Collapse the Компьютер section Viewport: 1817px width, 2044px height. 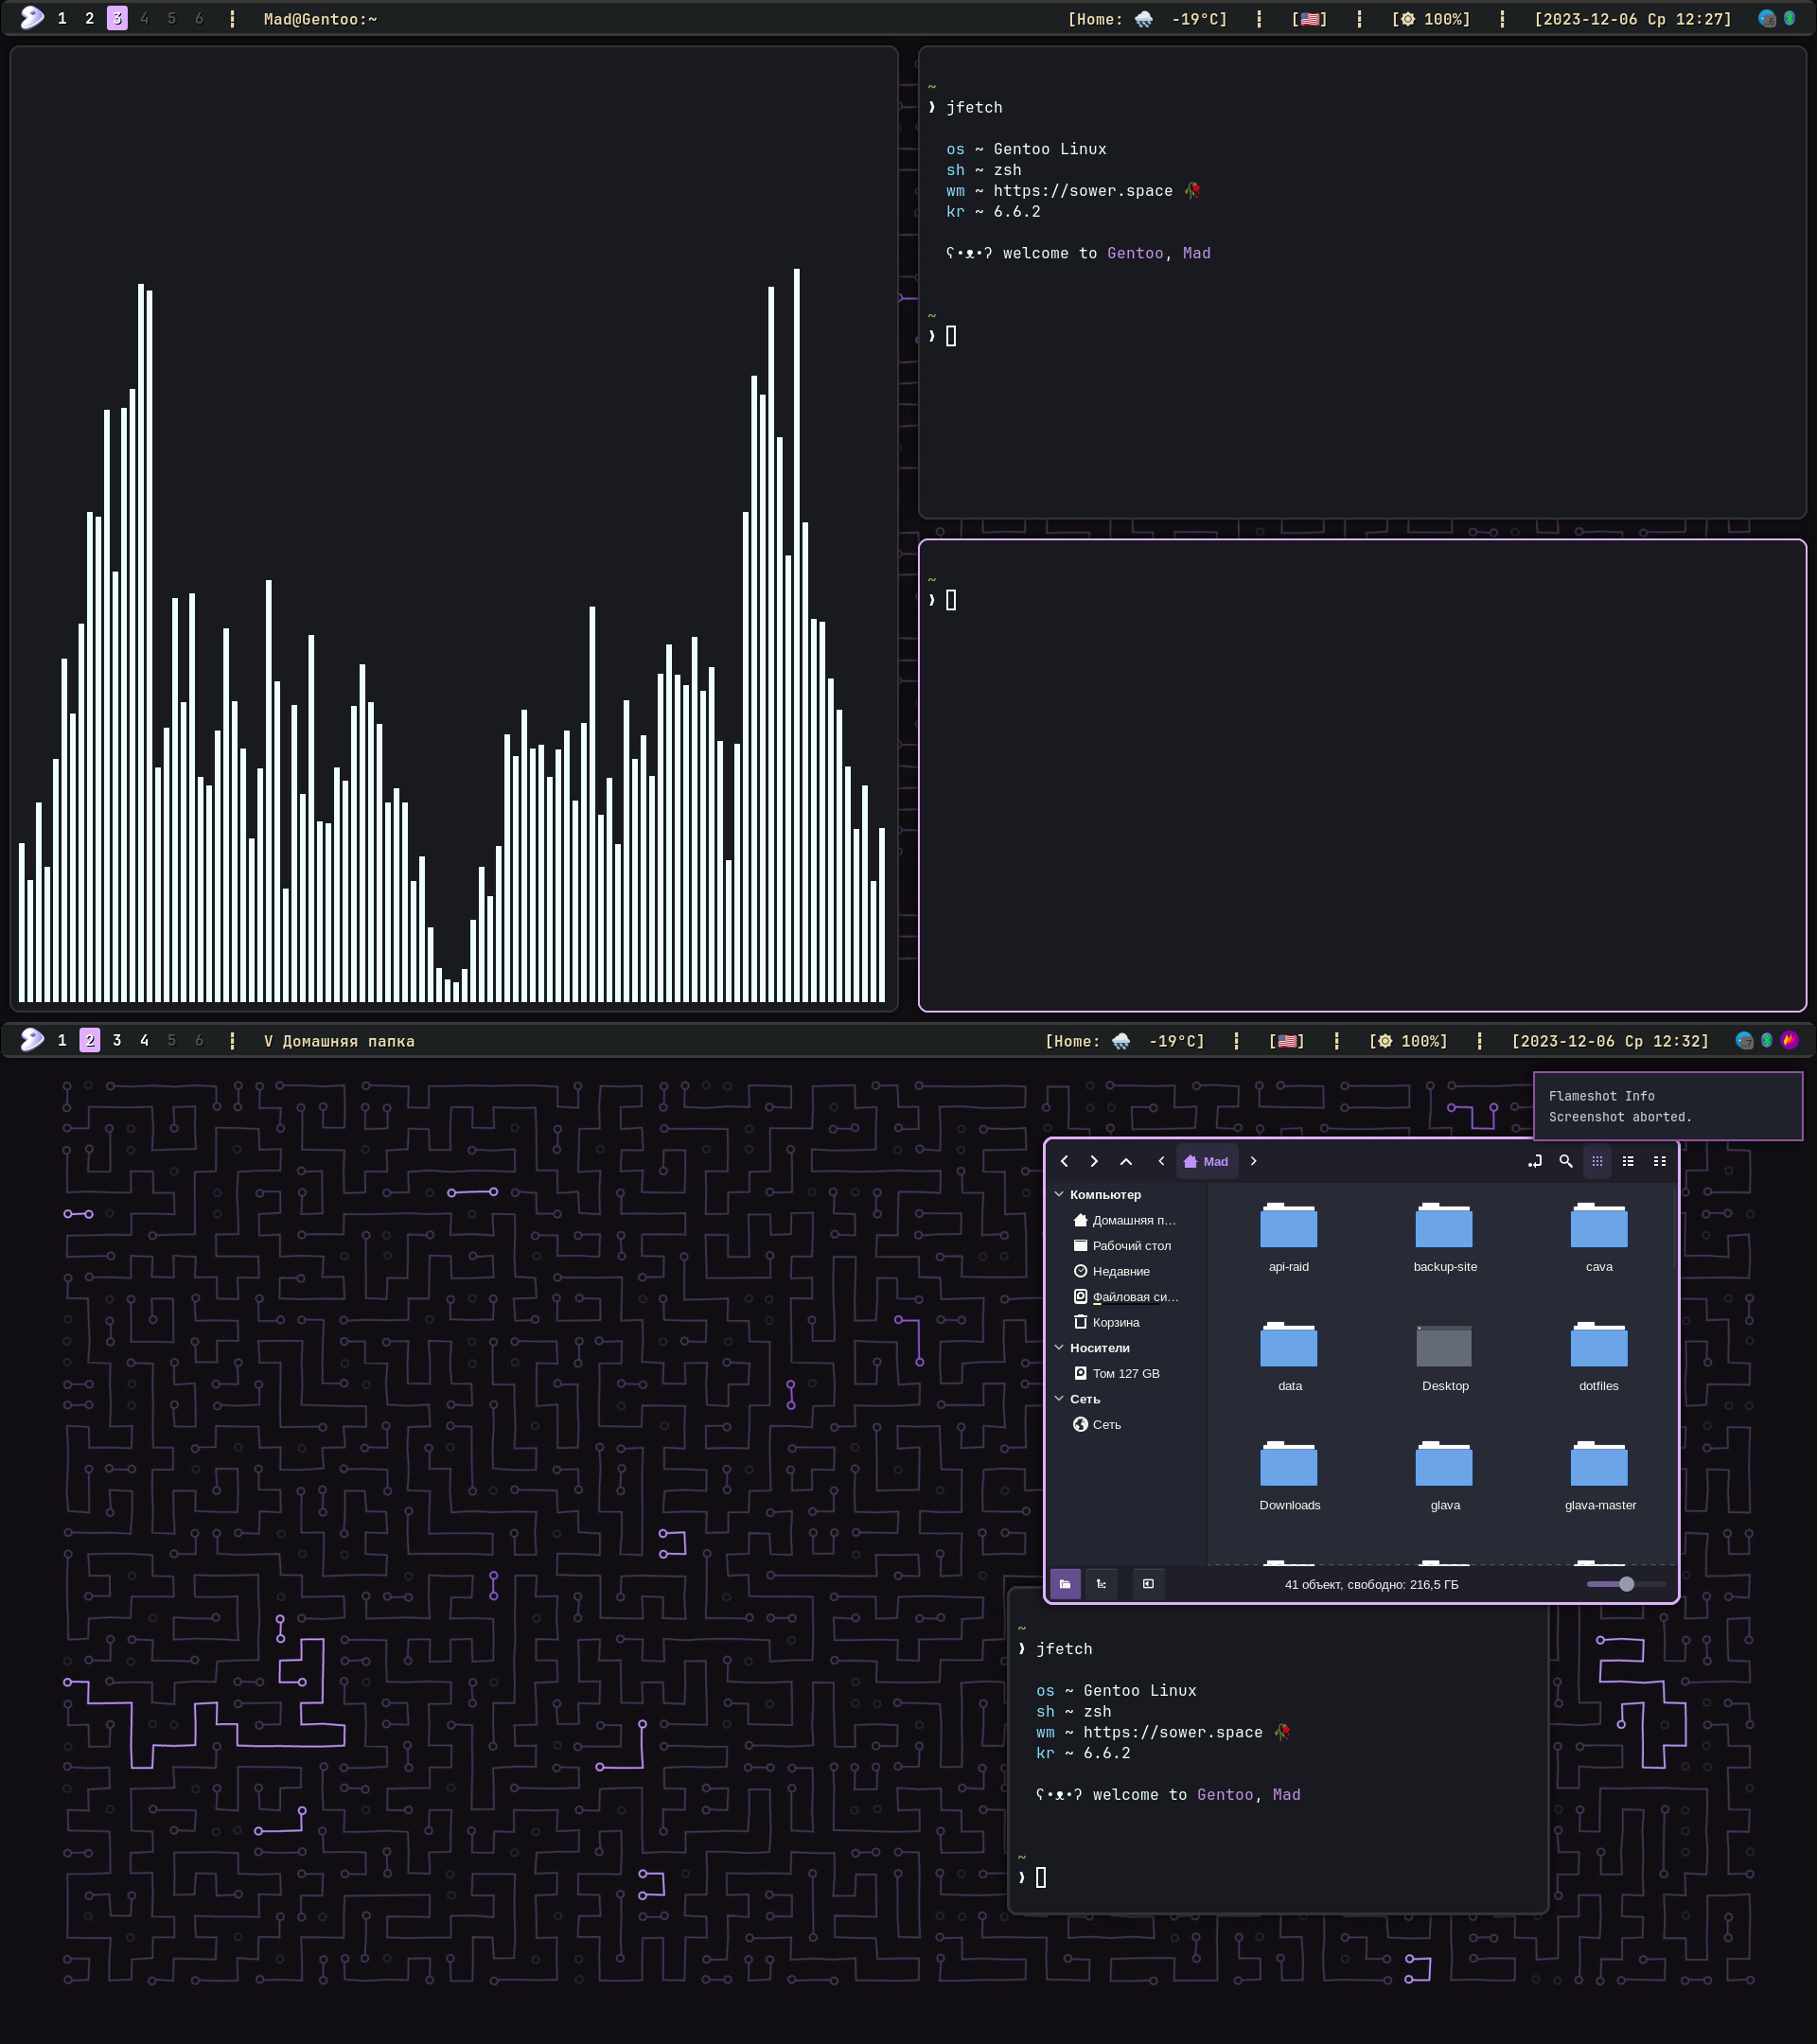click(1059, 1194)
